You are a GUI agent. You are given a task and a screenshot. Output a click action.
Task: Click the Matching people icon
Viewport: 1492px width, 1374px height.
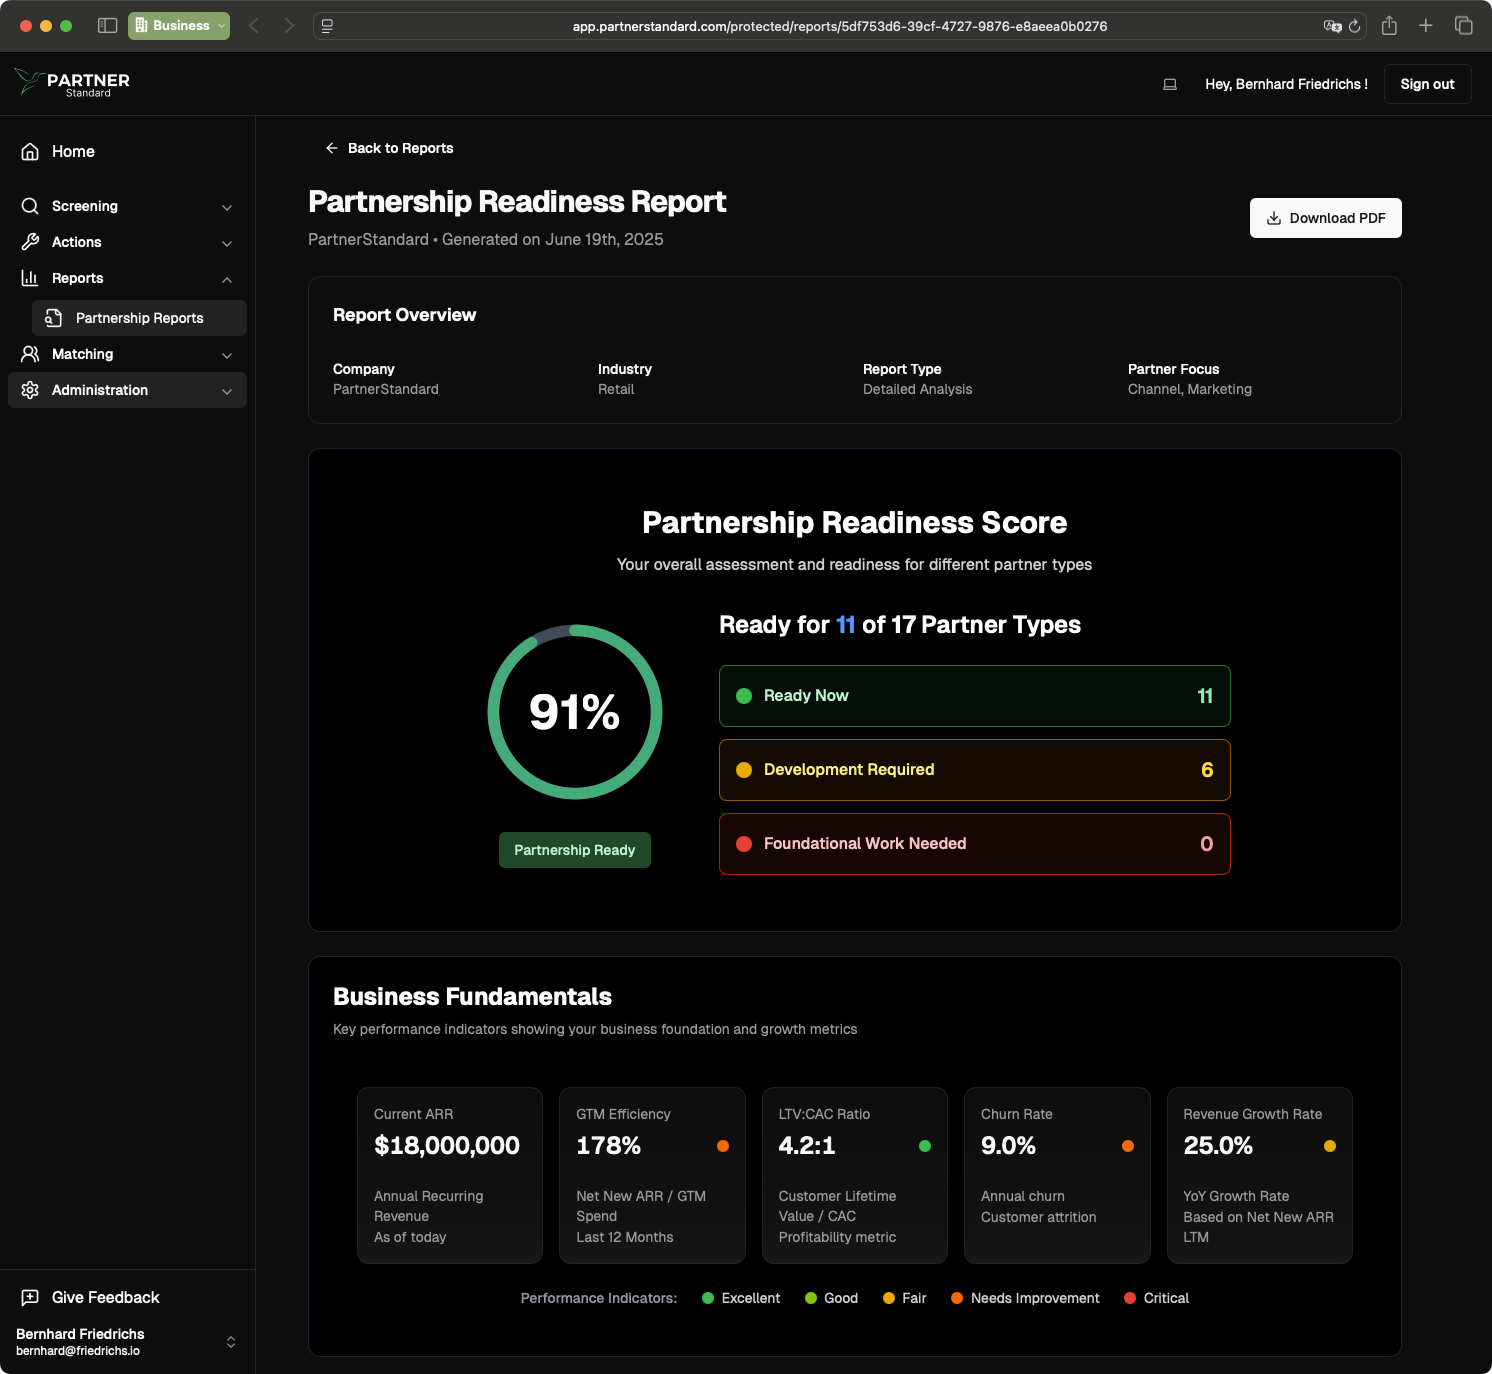click(x=30, y=354)
